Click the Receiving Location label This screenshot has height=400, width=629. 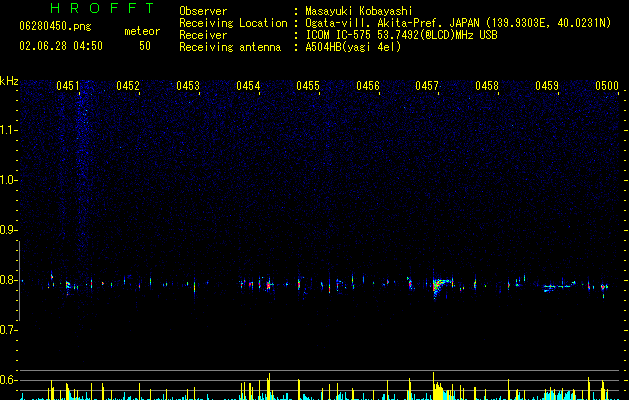(233, 23)
